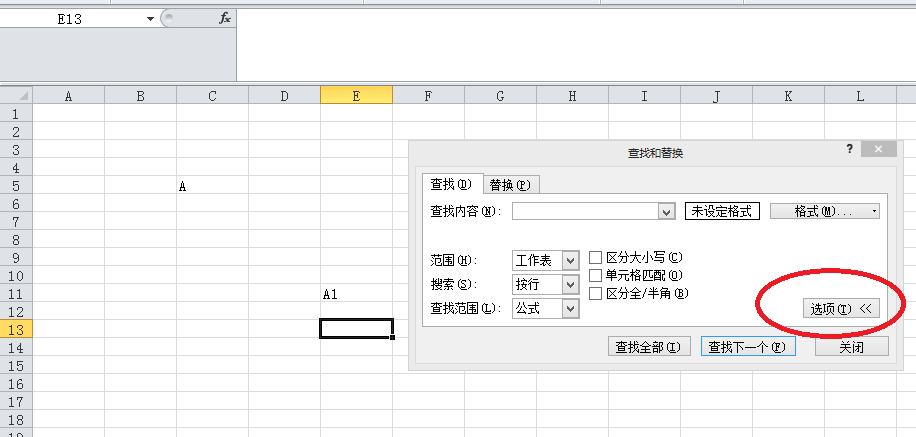Click the 关闭 button
Screen dimensions: 916x437
coord(852,346)
